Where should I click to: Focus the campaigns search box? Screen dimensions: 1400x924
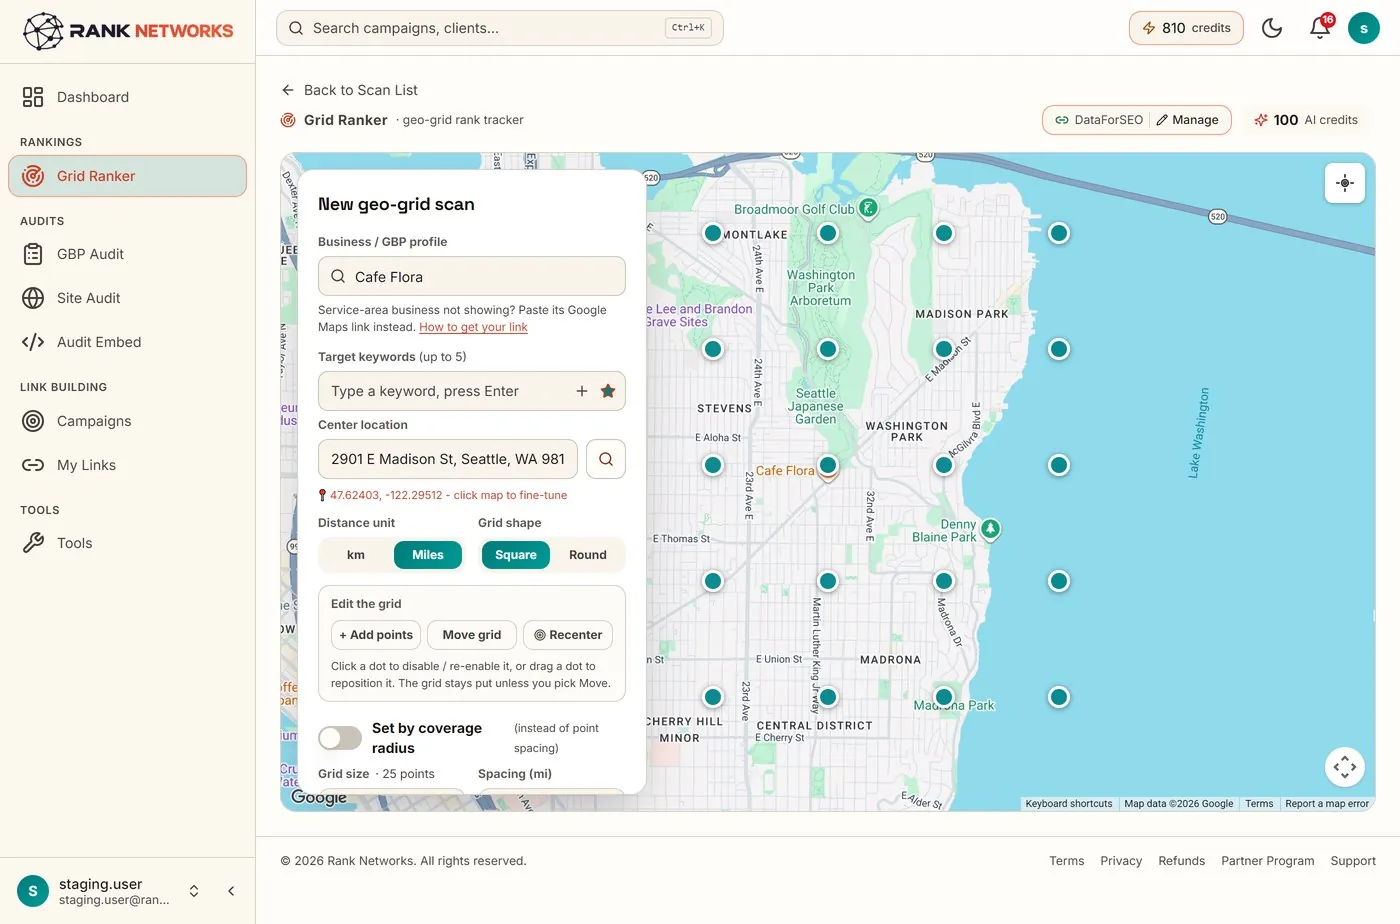click(x=500, y=28)
